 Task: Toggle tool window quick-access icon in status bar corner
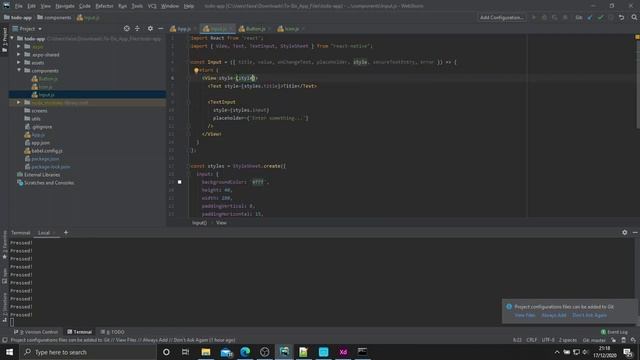[4, 340]
